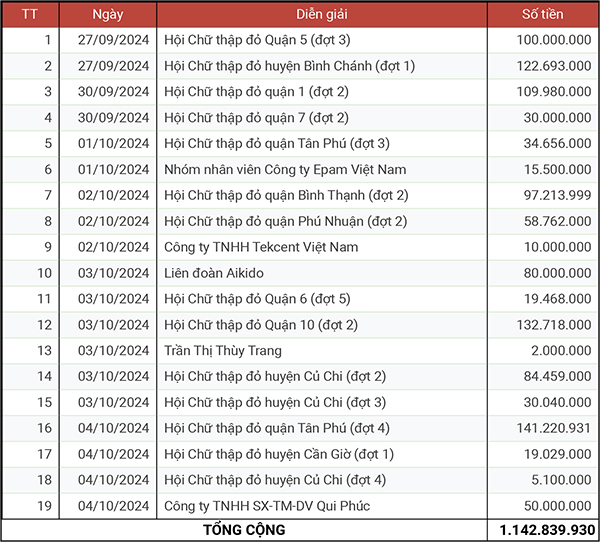Click 'Hội Chữ thập đỏ Quận 10 (đợt 2)'
The width and height of the screenshot is (600, 542).
tap(261, 325)
